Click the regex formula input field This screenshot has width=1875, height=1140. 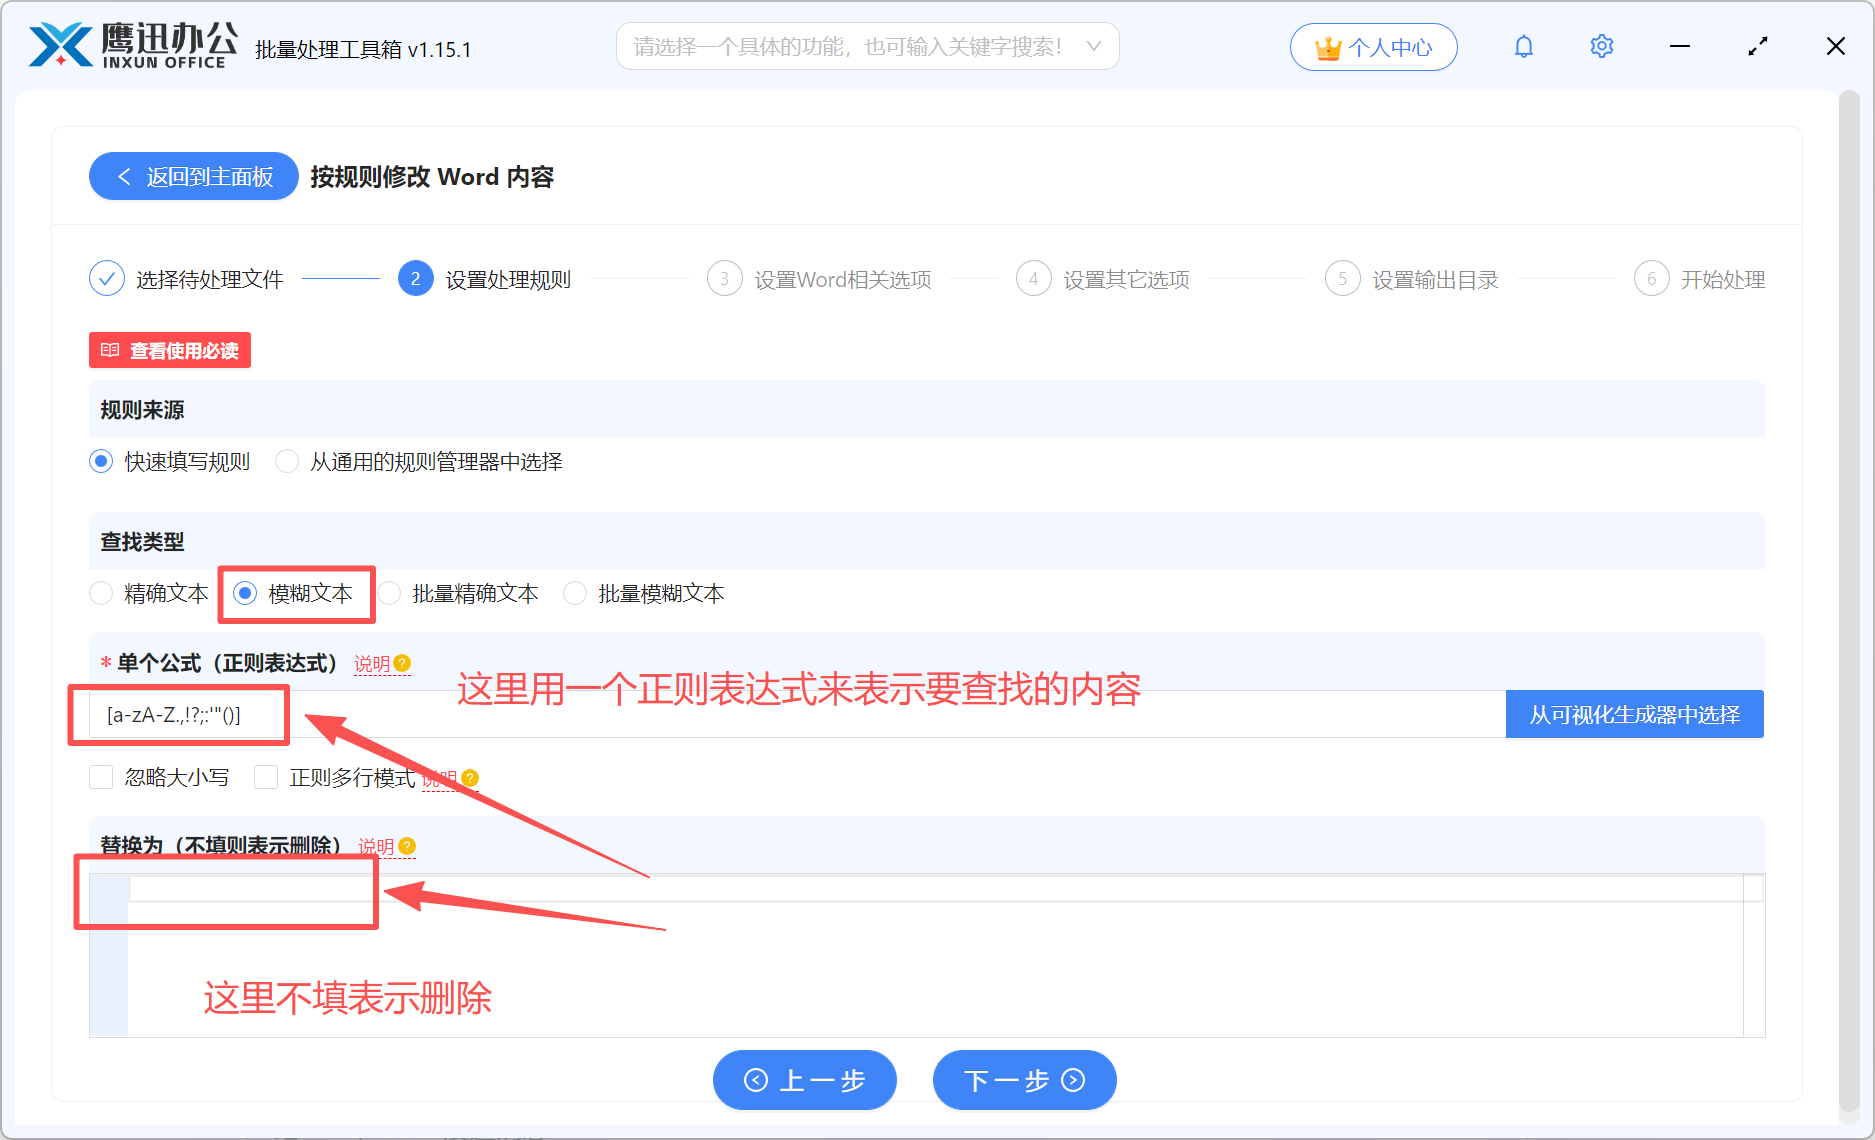click(797, 715)
